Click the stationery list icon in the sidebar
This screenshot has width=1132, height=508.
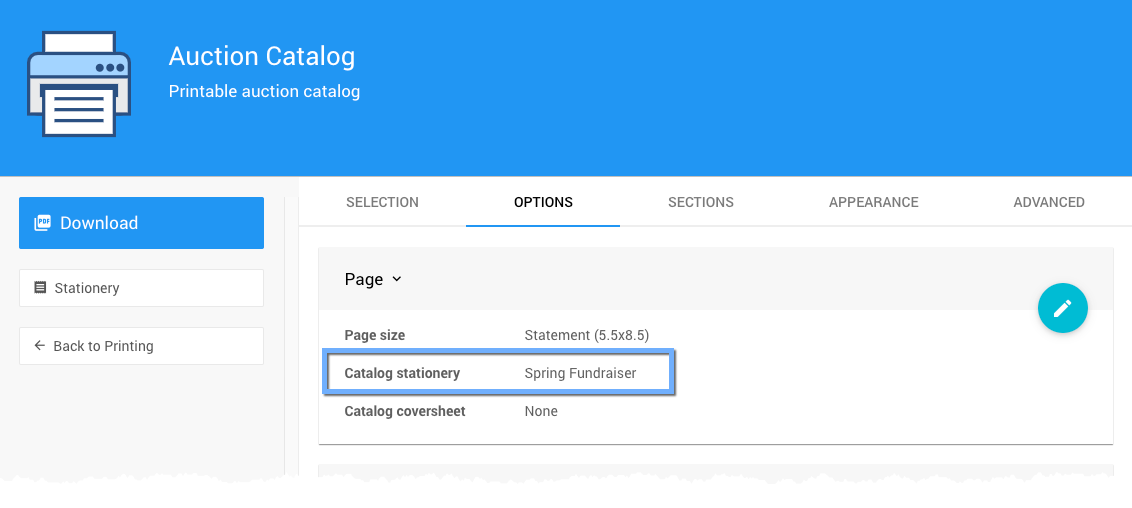tap(40, 288)
